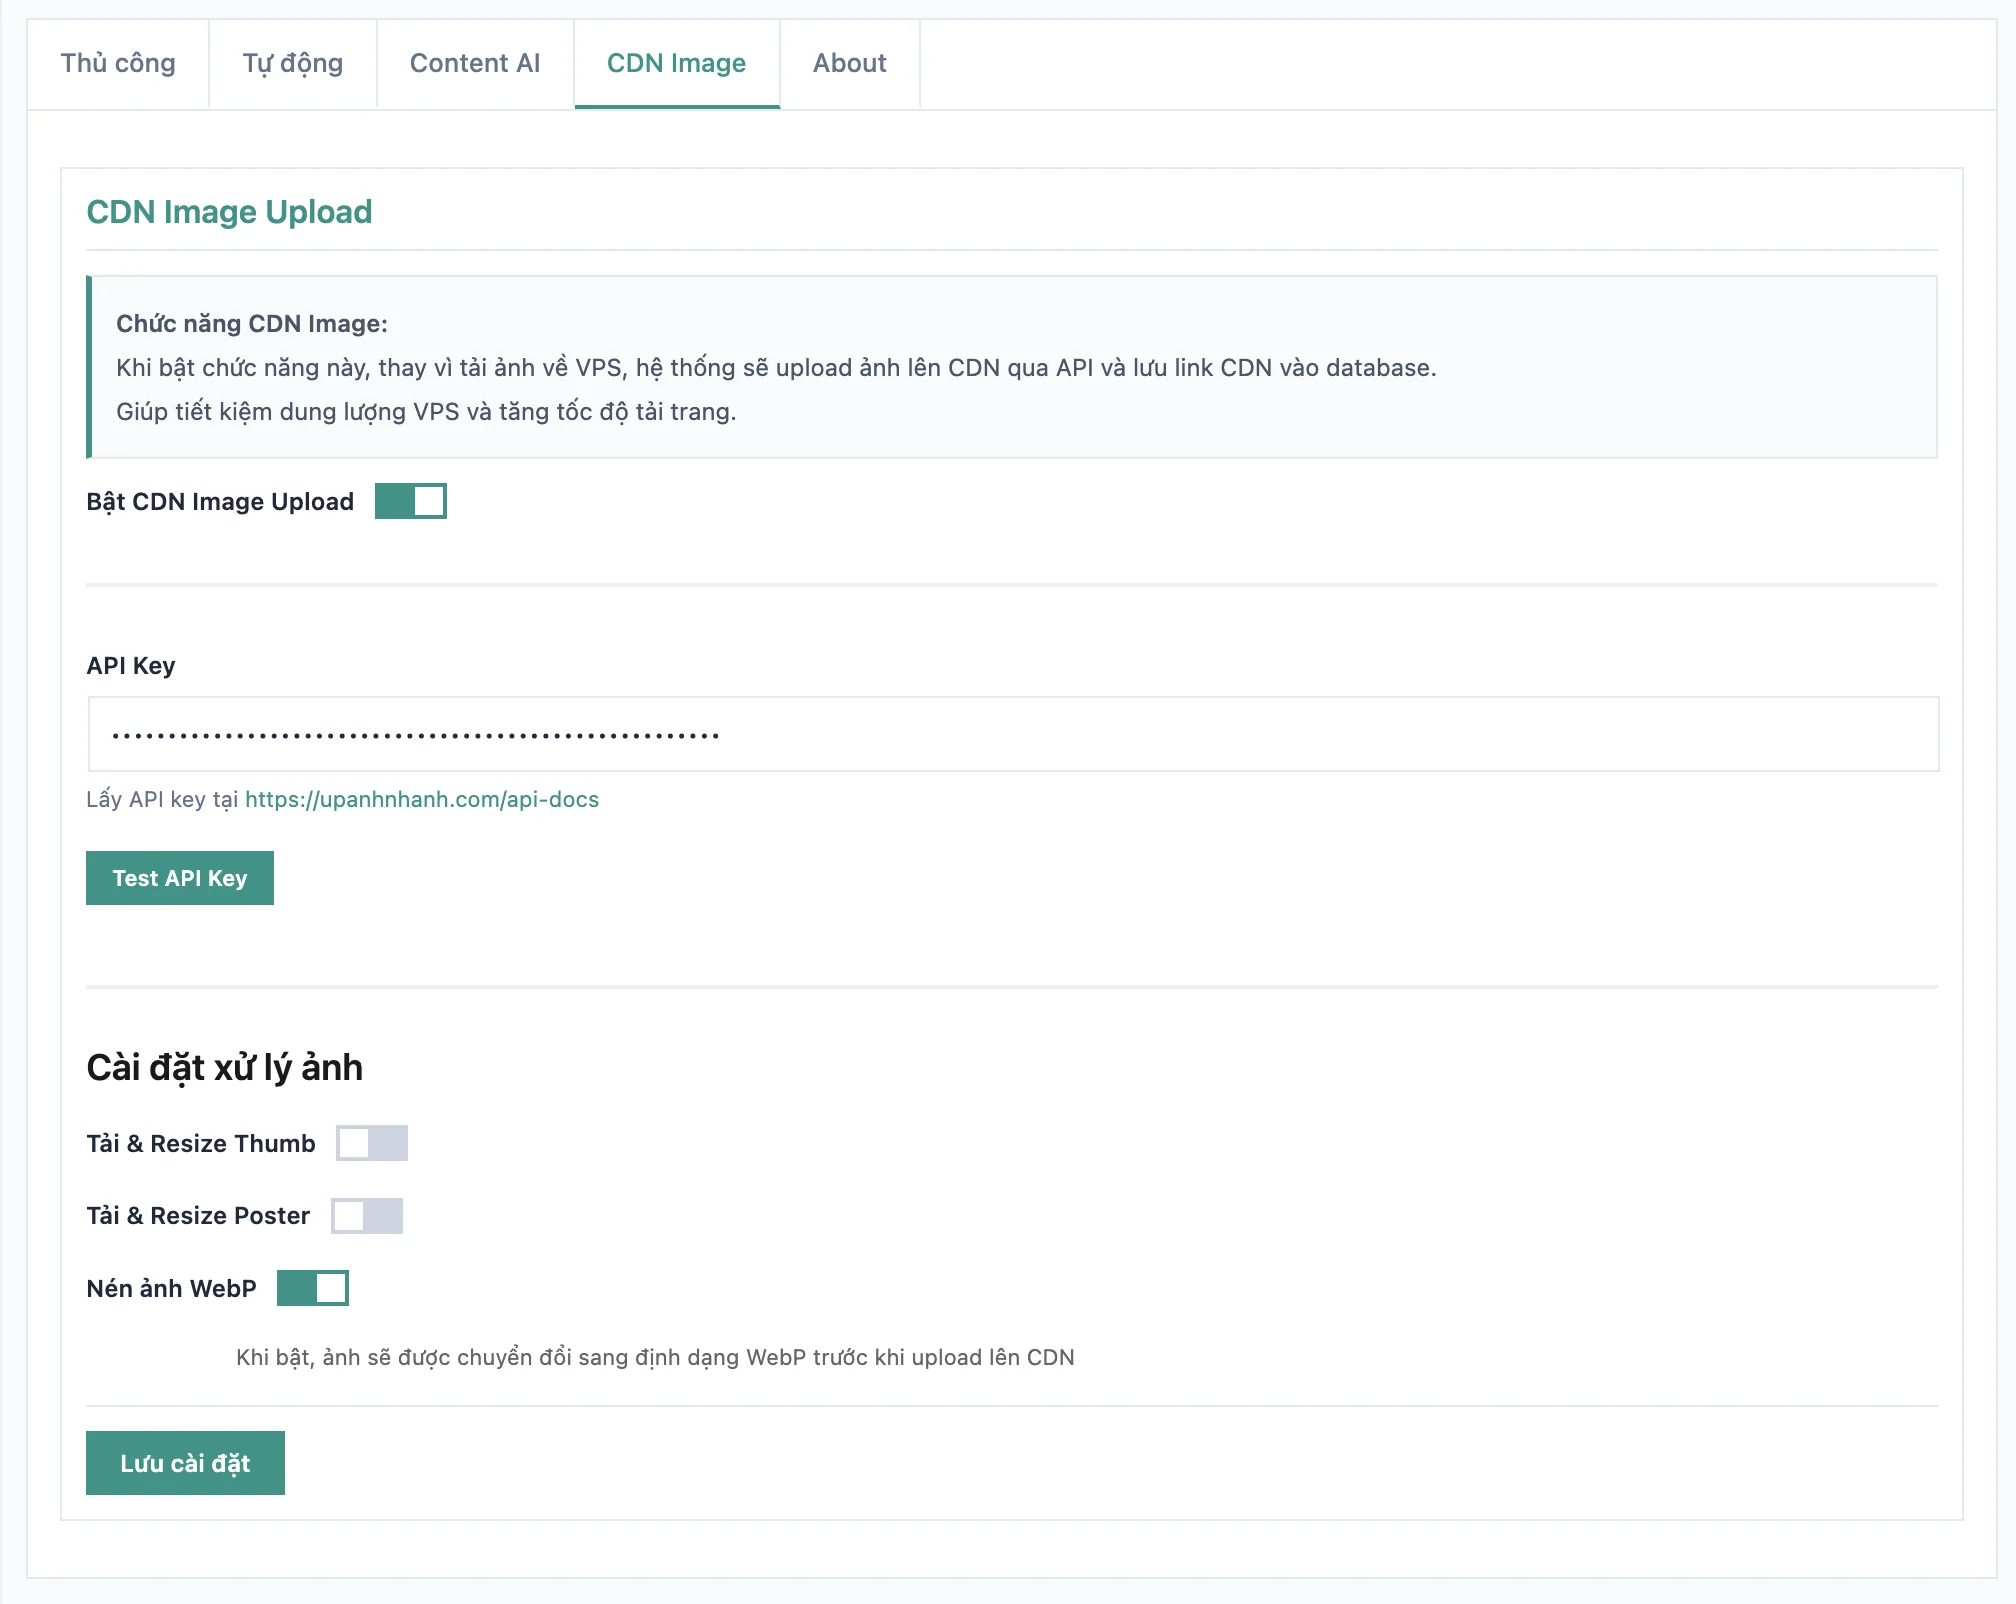
Task: Click the "Bật CDN Image Upload" label
Action: point(220,501)
